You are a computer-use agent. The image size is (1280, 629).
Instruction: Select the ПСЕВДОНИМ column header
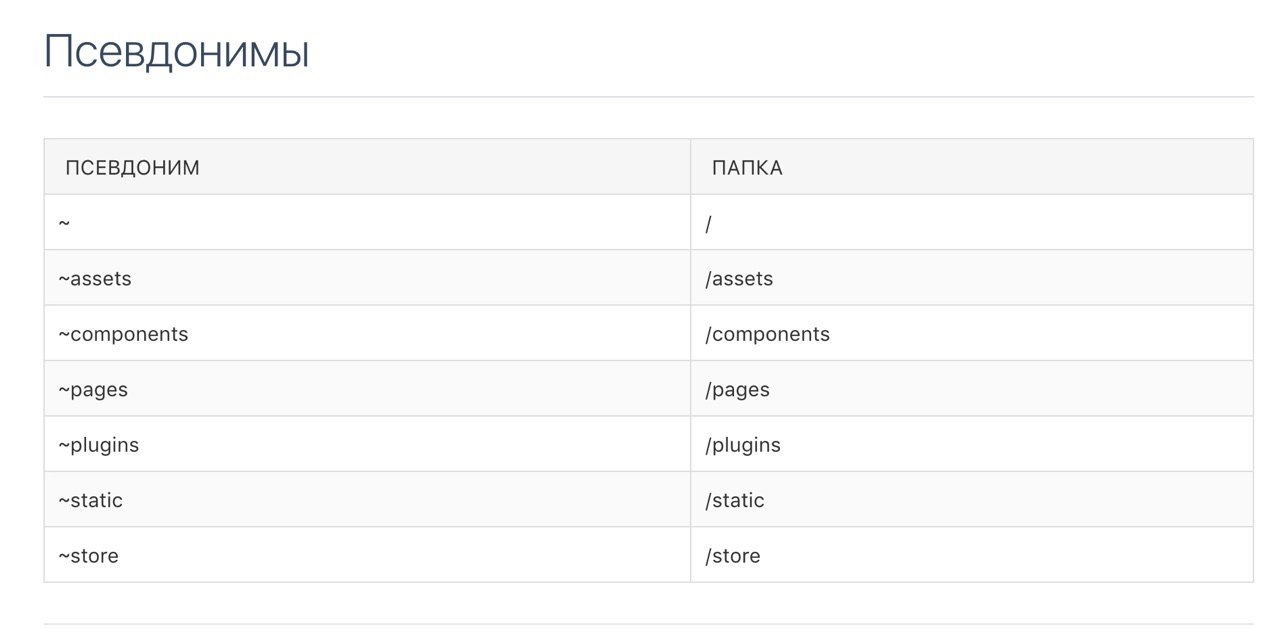click(367, 167)
